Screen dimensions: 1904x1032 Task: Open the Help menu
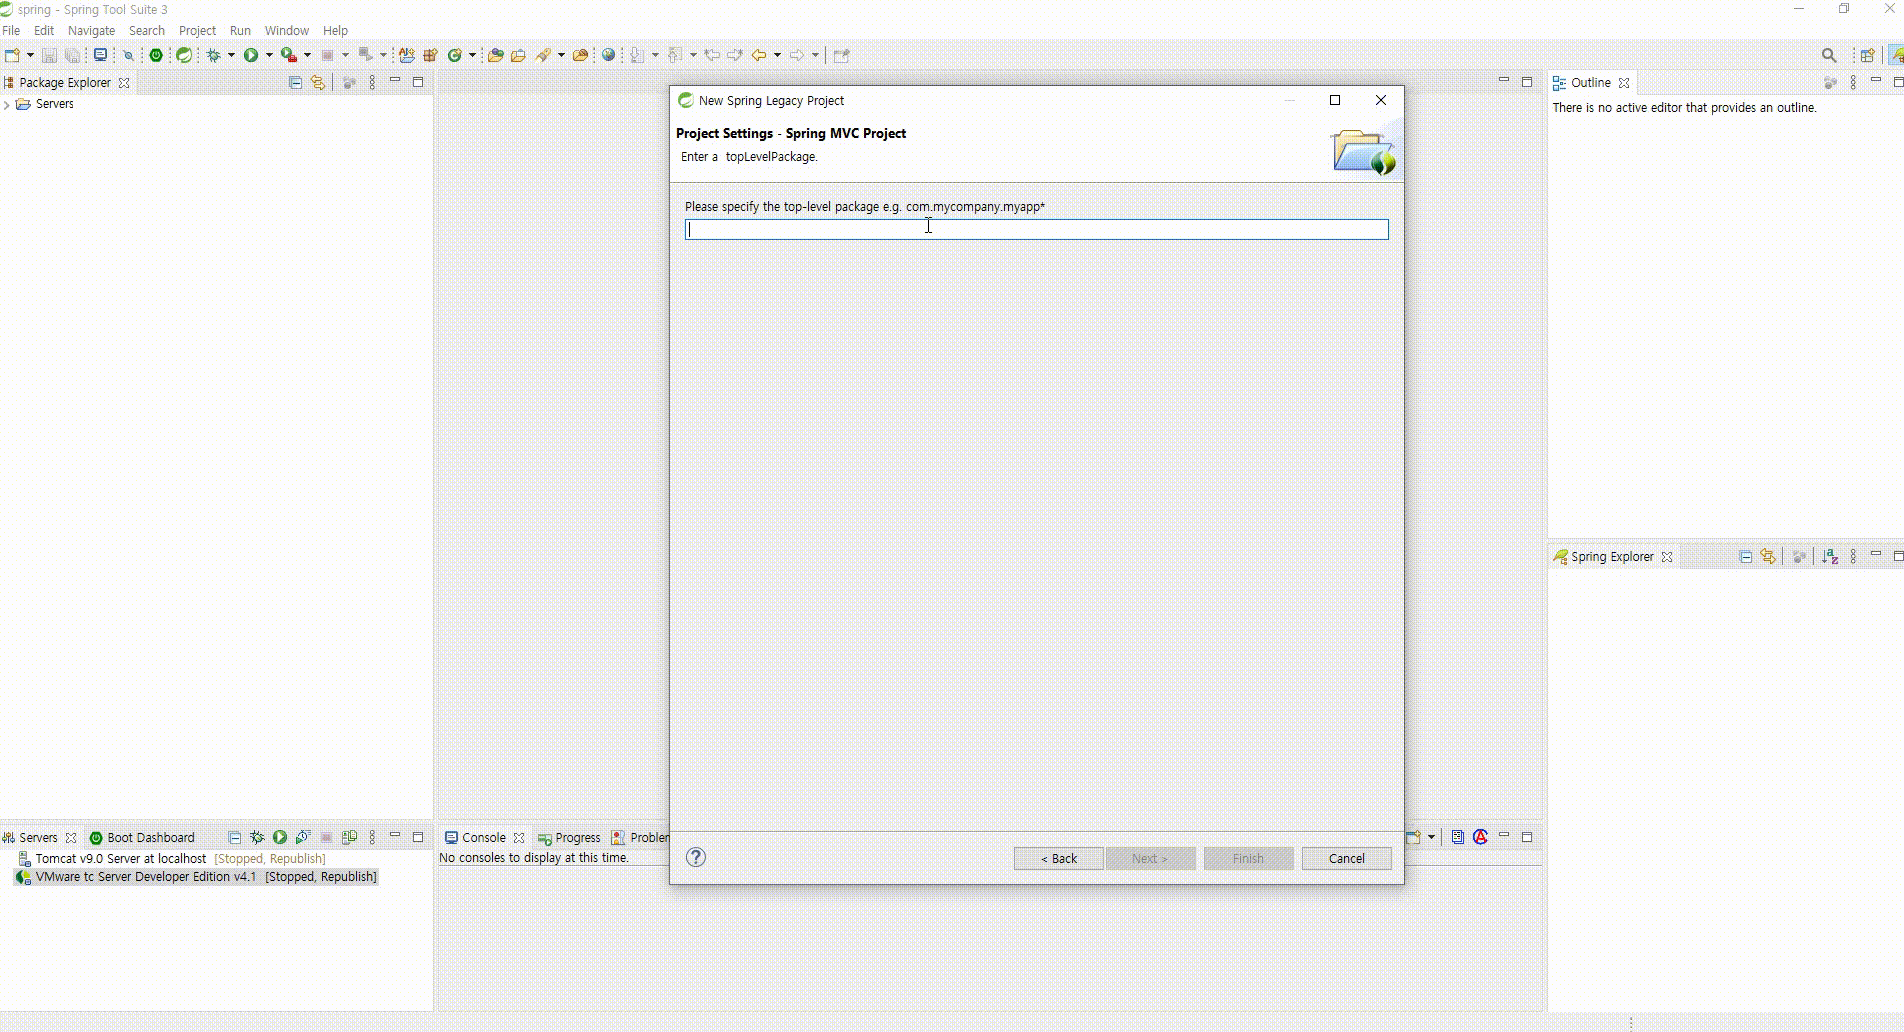click(335, 31)
